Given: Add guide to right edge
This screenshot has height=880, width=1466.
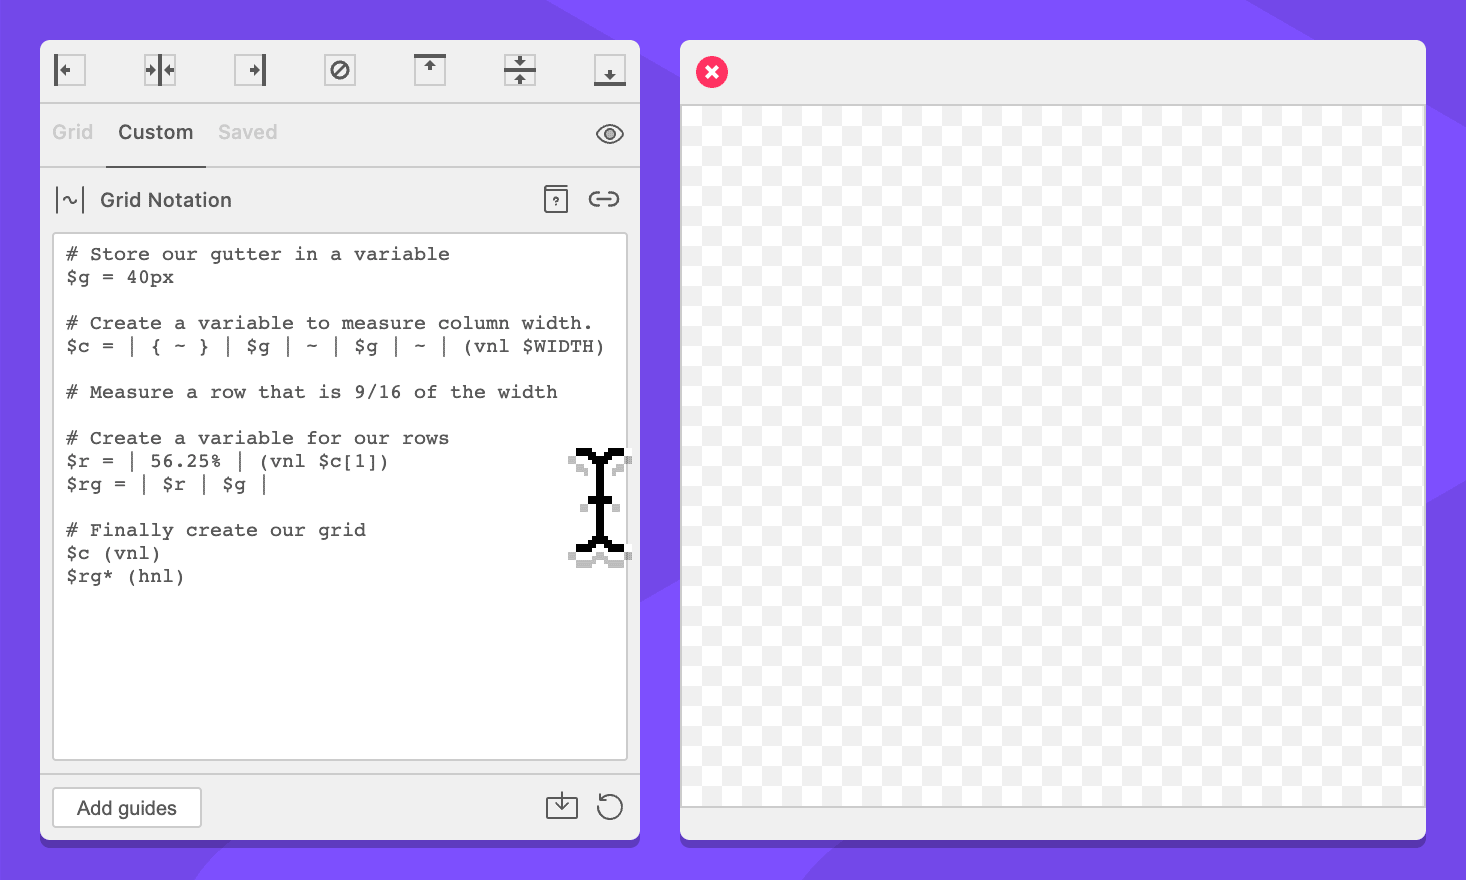Looking at the screenshot, I should pyautogui.click(x=250, y=70).
